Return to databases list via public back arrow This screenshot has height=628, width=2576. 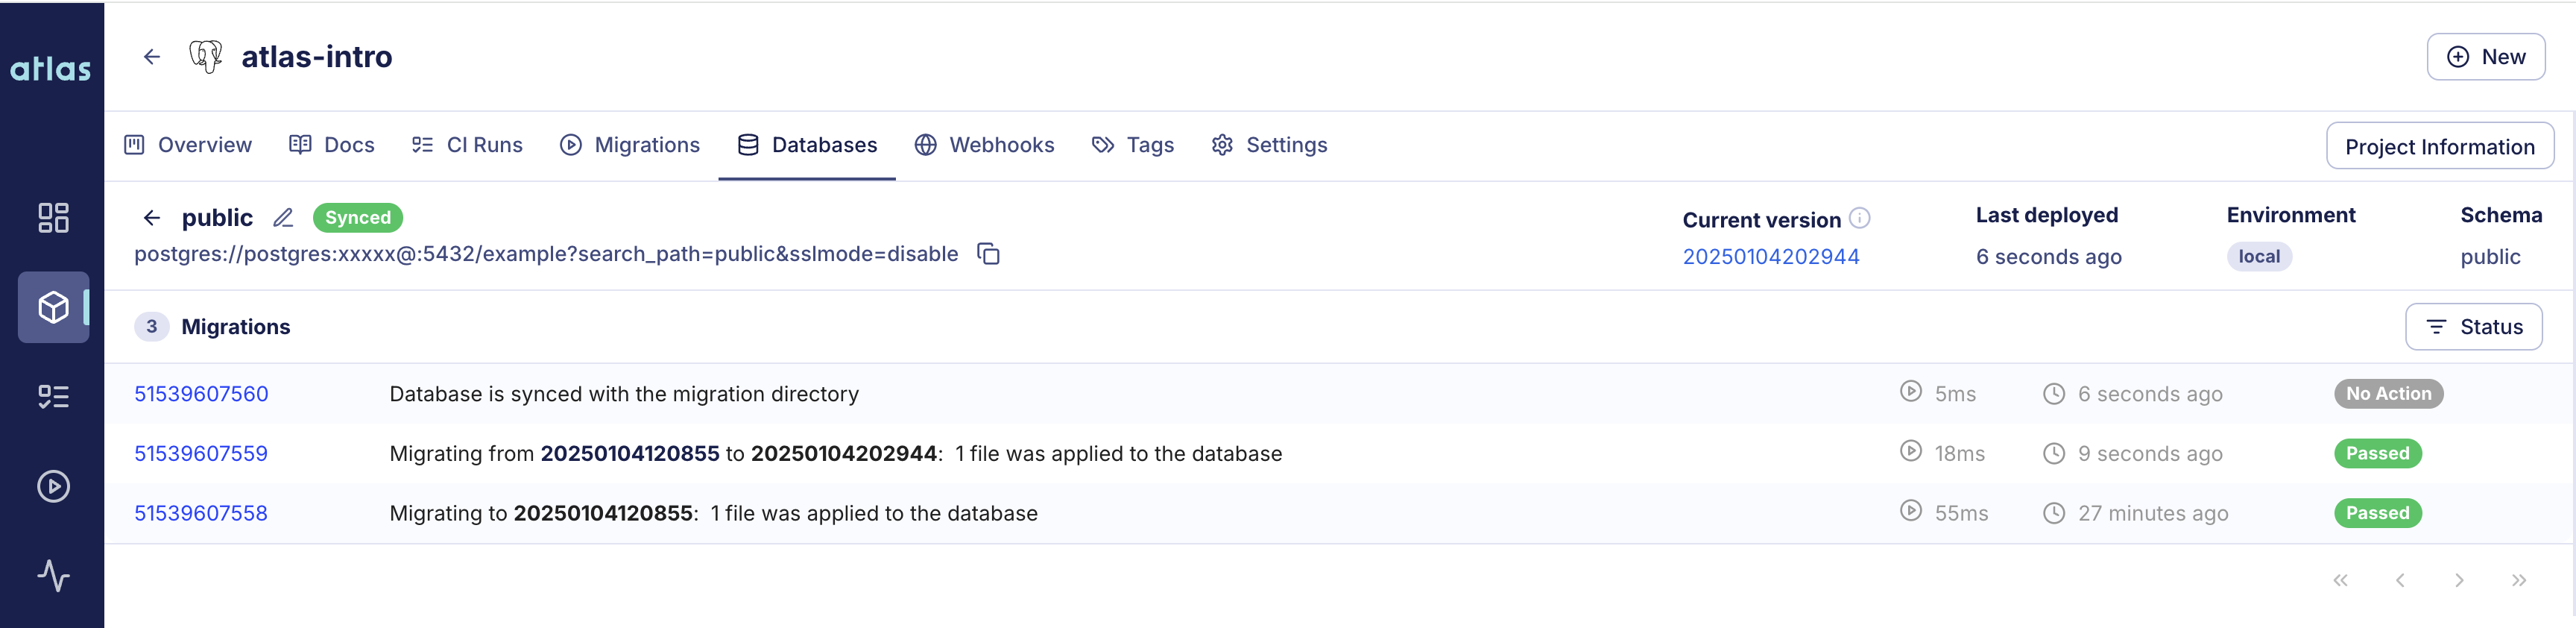[152, 217]
